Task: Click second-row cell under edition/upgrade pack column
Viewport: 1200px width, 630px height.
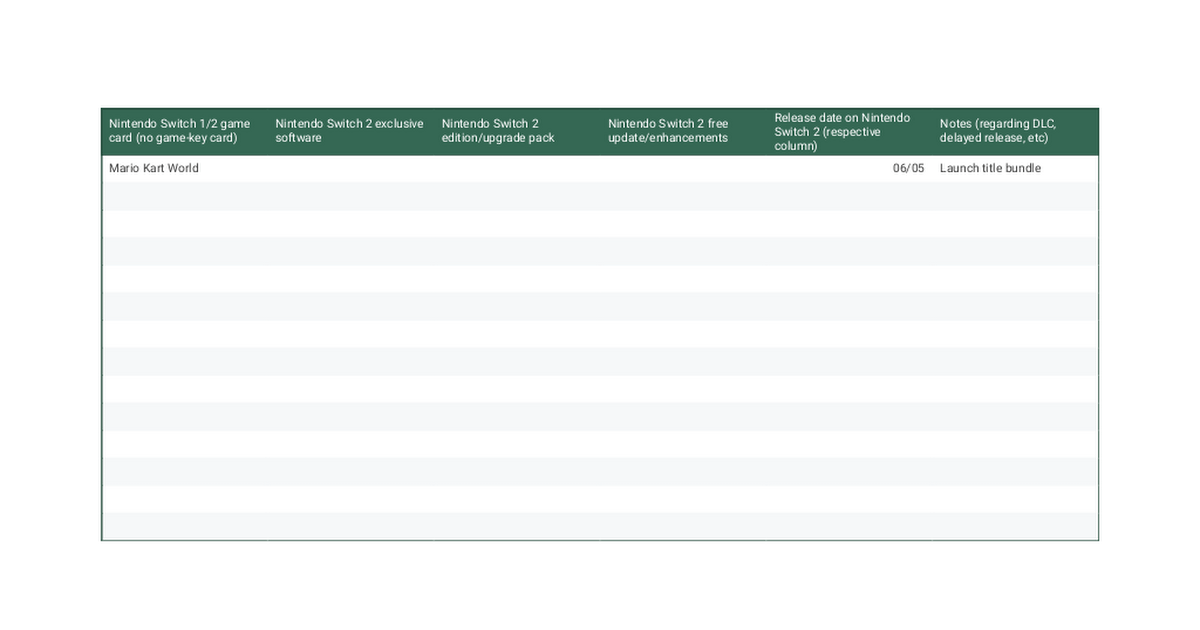Action: (x=516, y=196)
